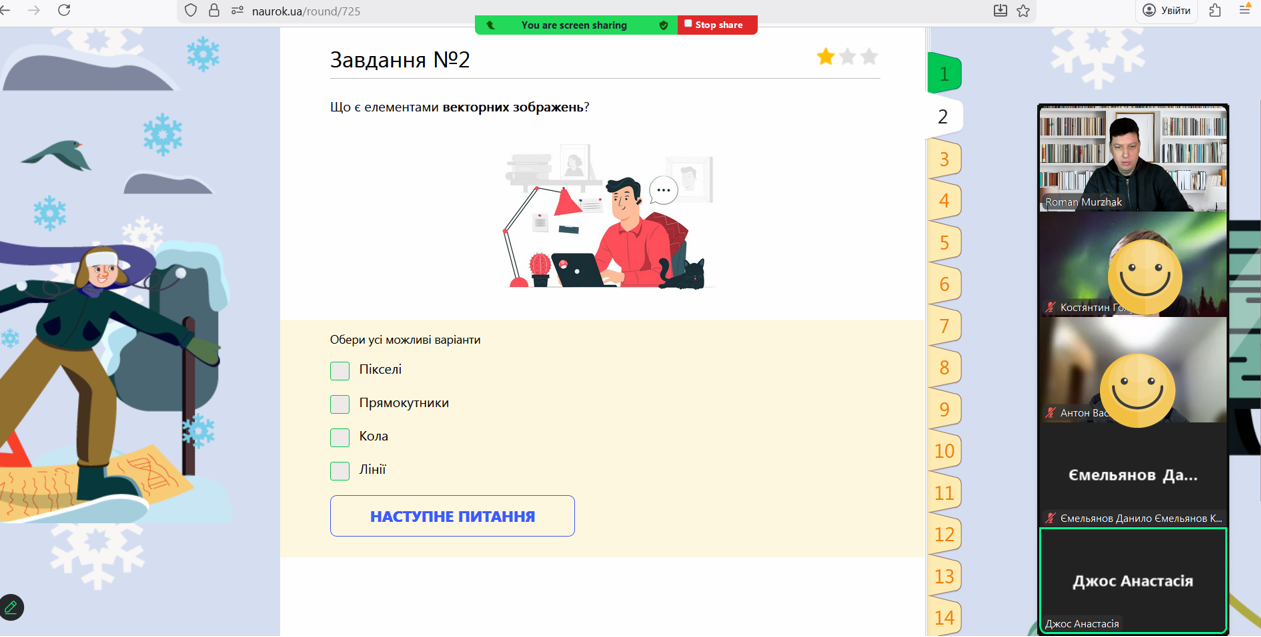This screenshot has height=637, width=1261.
Task: Open the browser extensions puzzle icon
Action: coord(1215,10)
